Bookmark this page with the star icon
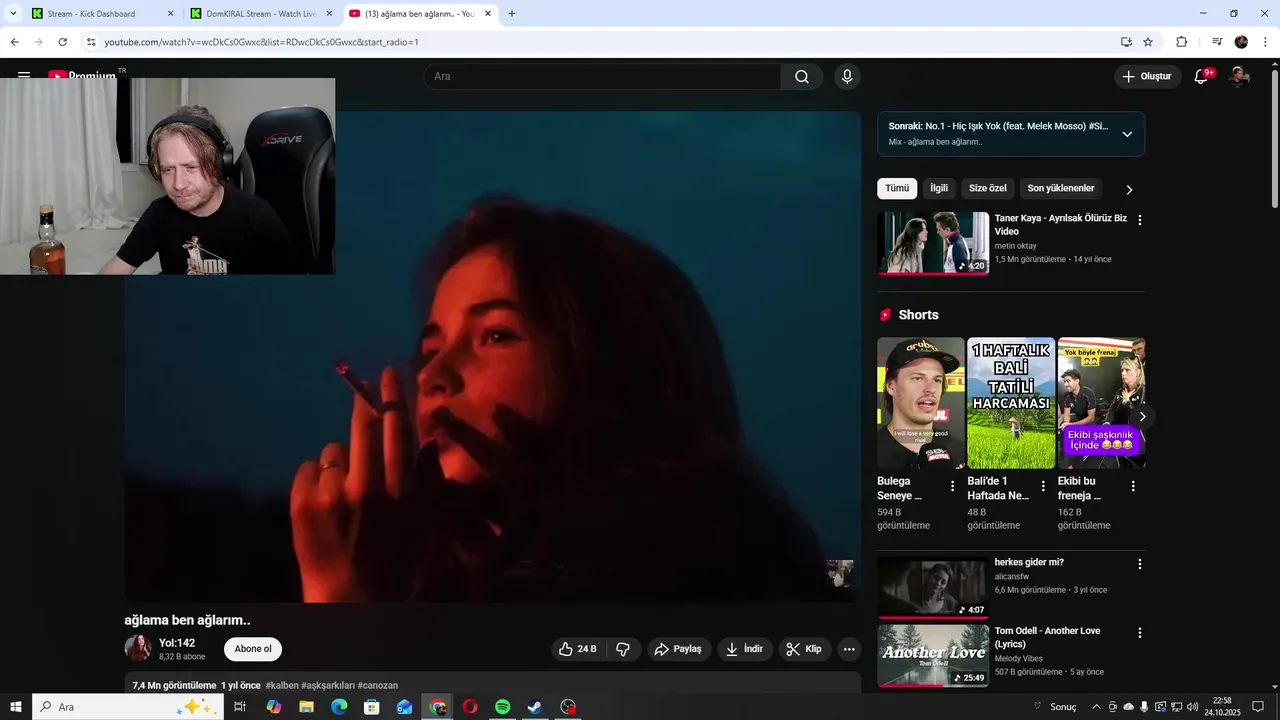The image size is (1280, 720). point(1148,42)
